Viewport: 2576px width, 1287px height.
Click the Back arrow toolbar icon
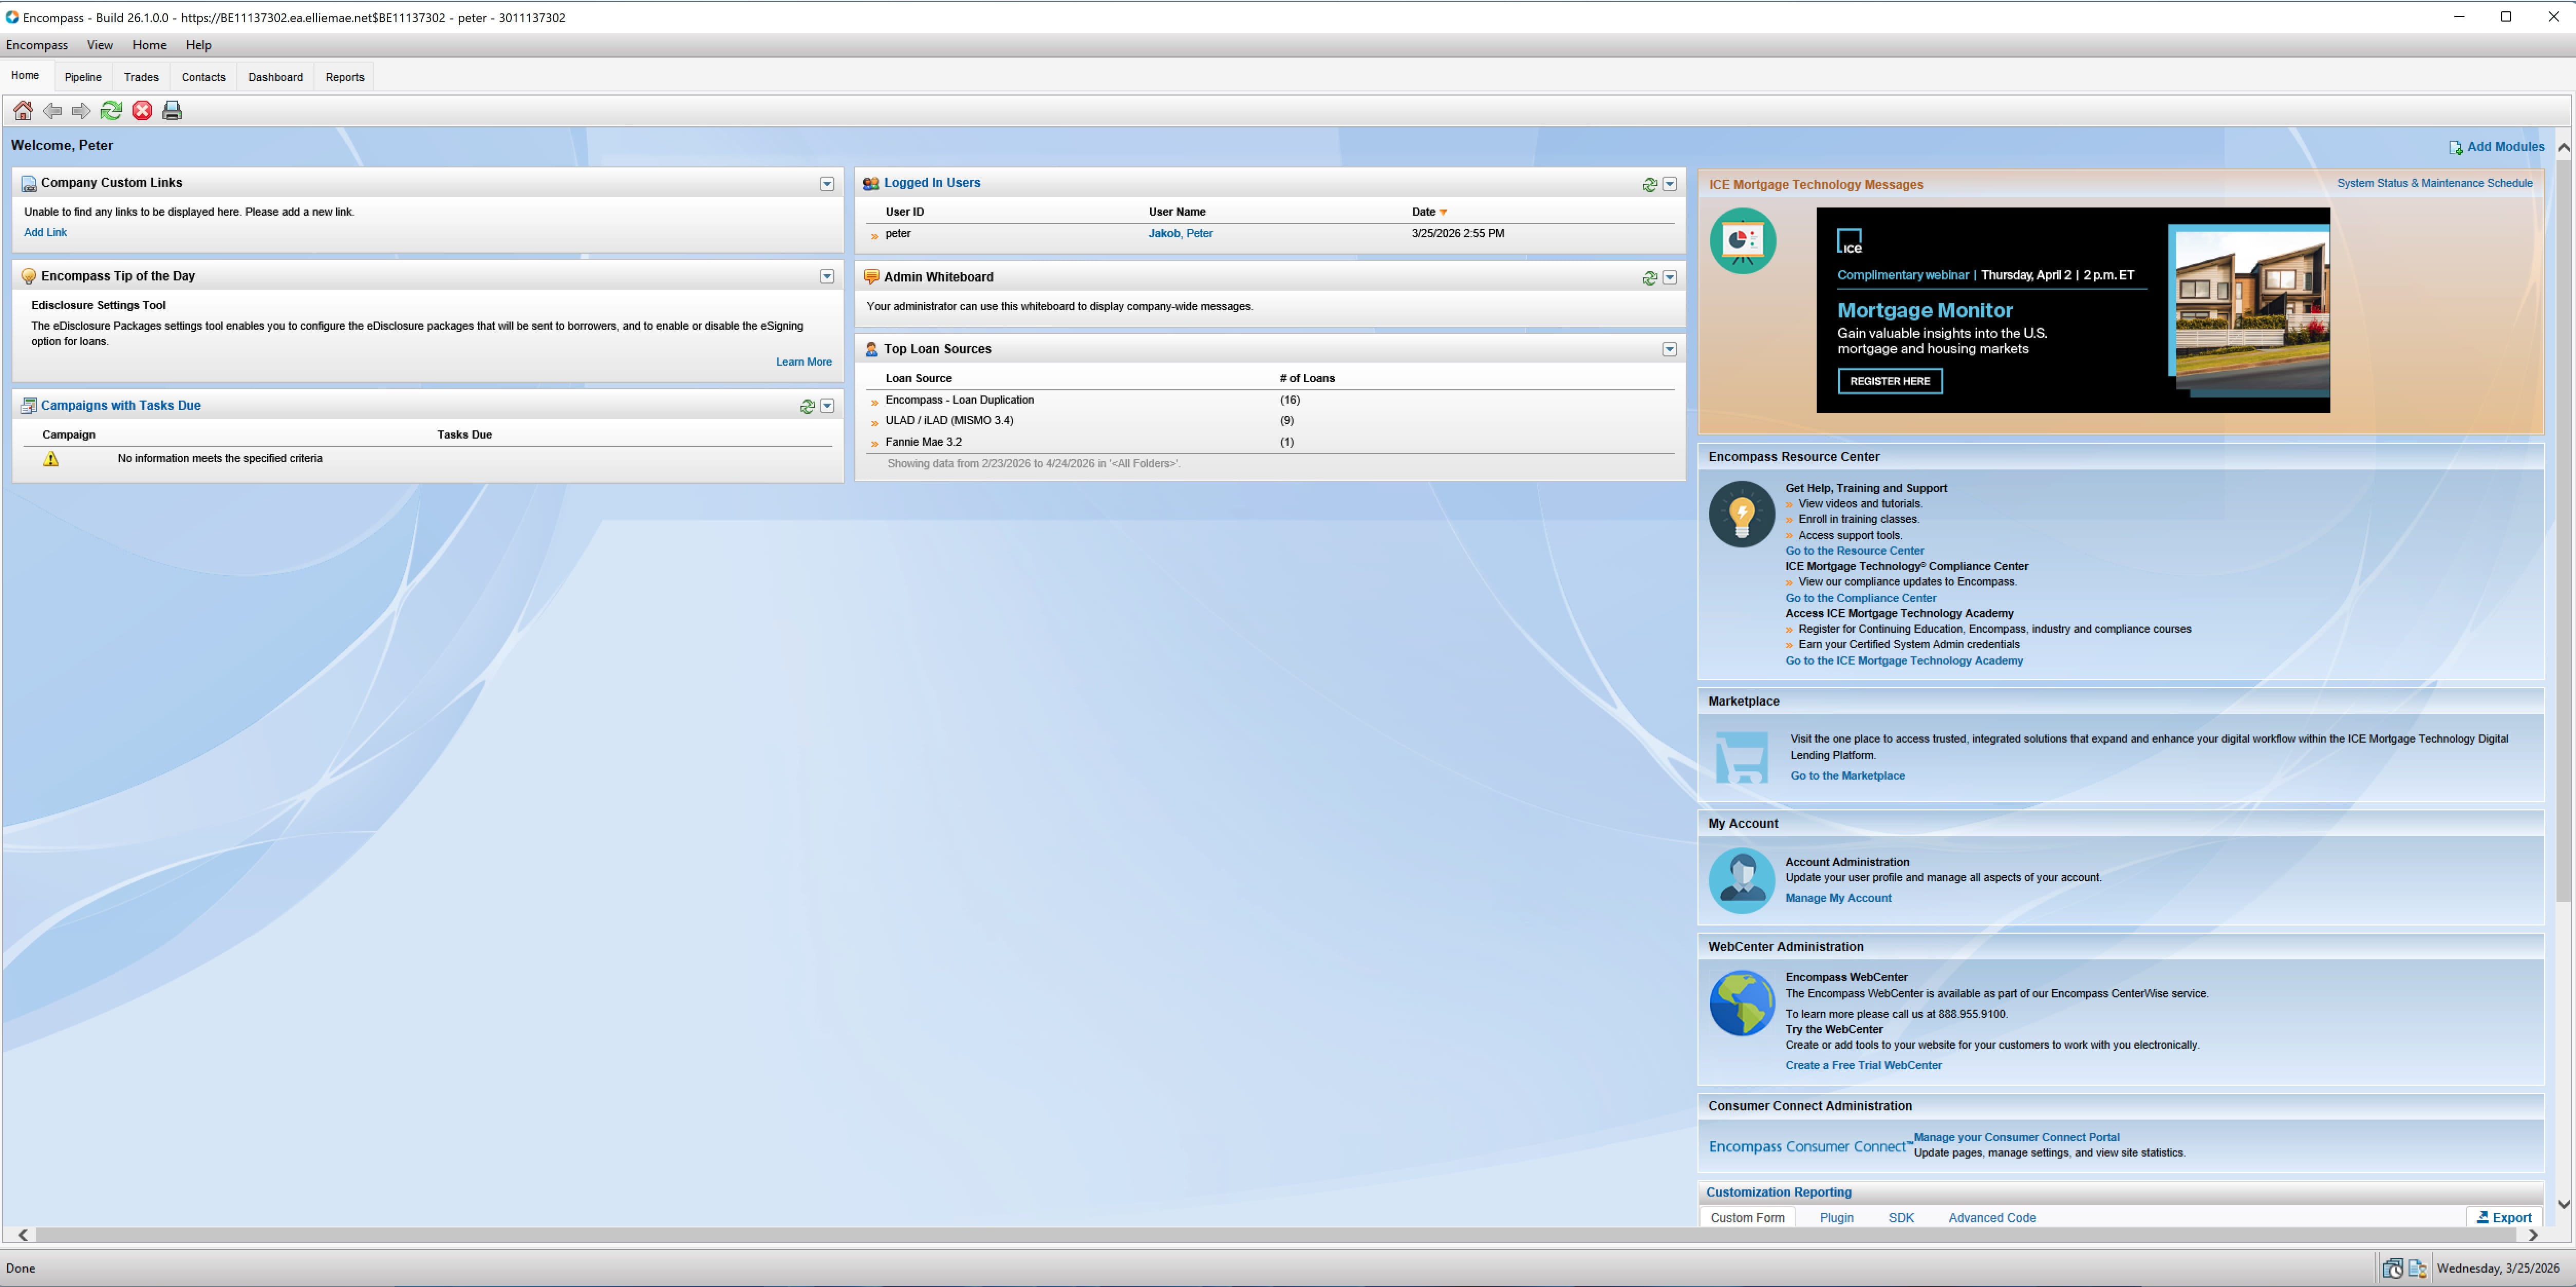coord(52,111)
